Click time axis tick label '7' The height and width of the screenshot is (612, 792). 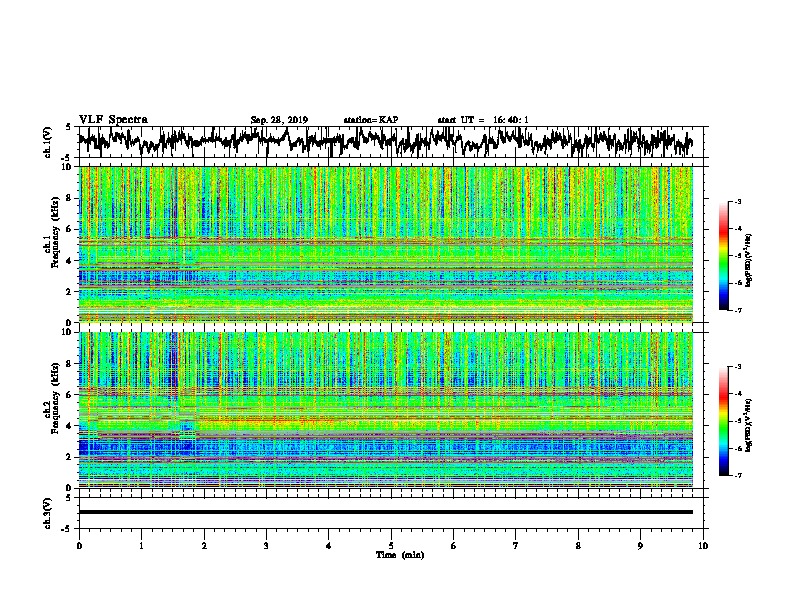(516, 546)
